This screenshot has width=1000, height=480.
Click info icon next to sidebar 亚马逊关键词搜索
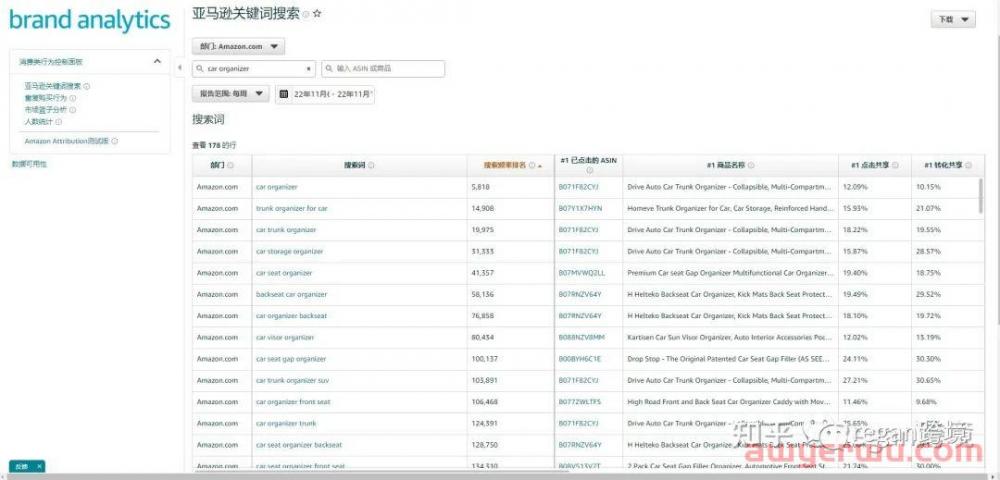[x=87, y=86]
